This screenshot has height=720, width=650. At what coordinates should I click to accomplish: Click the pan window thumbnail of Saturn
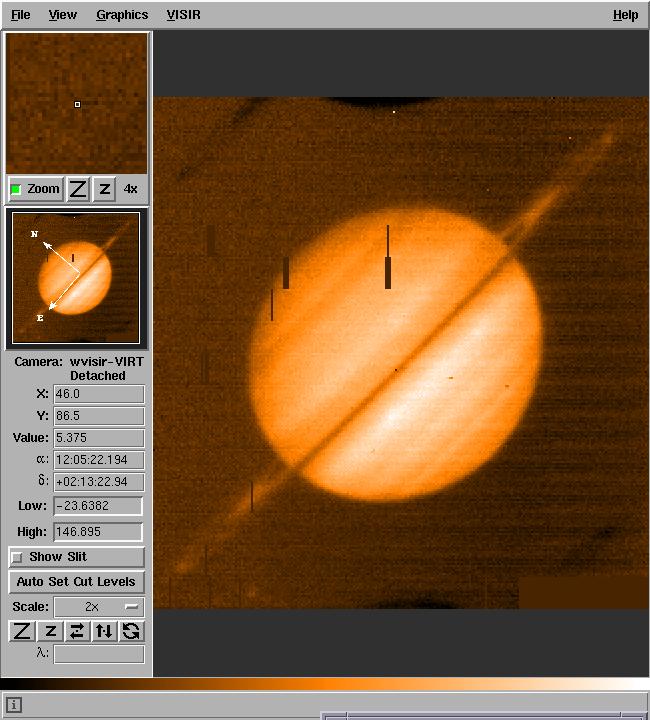pos(76,278)
